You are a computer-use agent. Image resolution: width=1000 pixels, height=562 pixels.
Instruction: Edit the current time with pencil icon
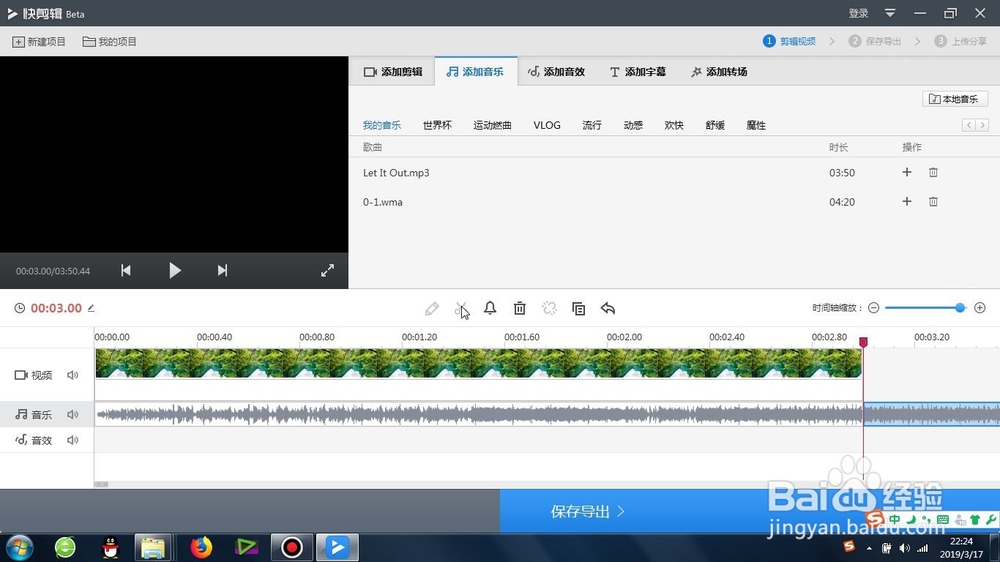91,308
